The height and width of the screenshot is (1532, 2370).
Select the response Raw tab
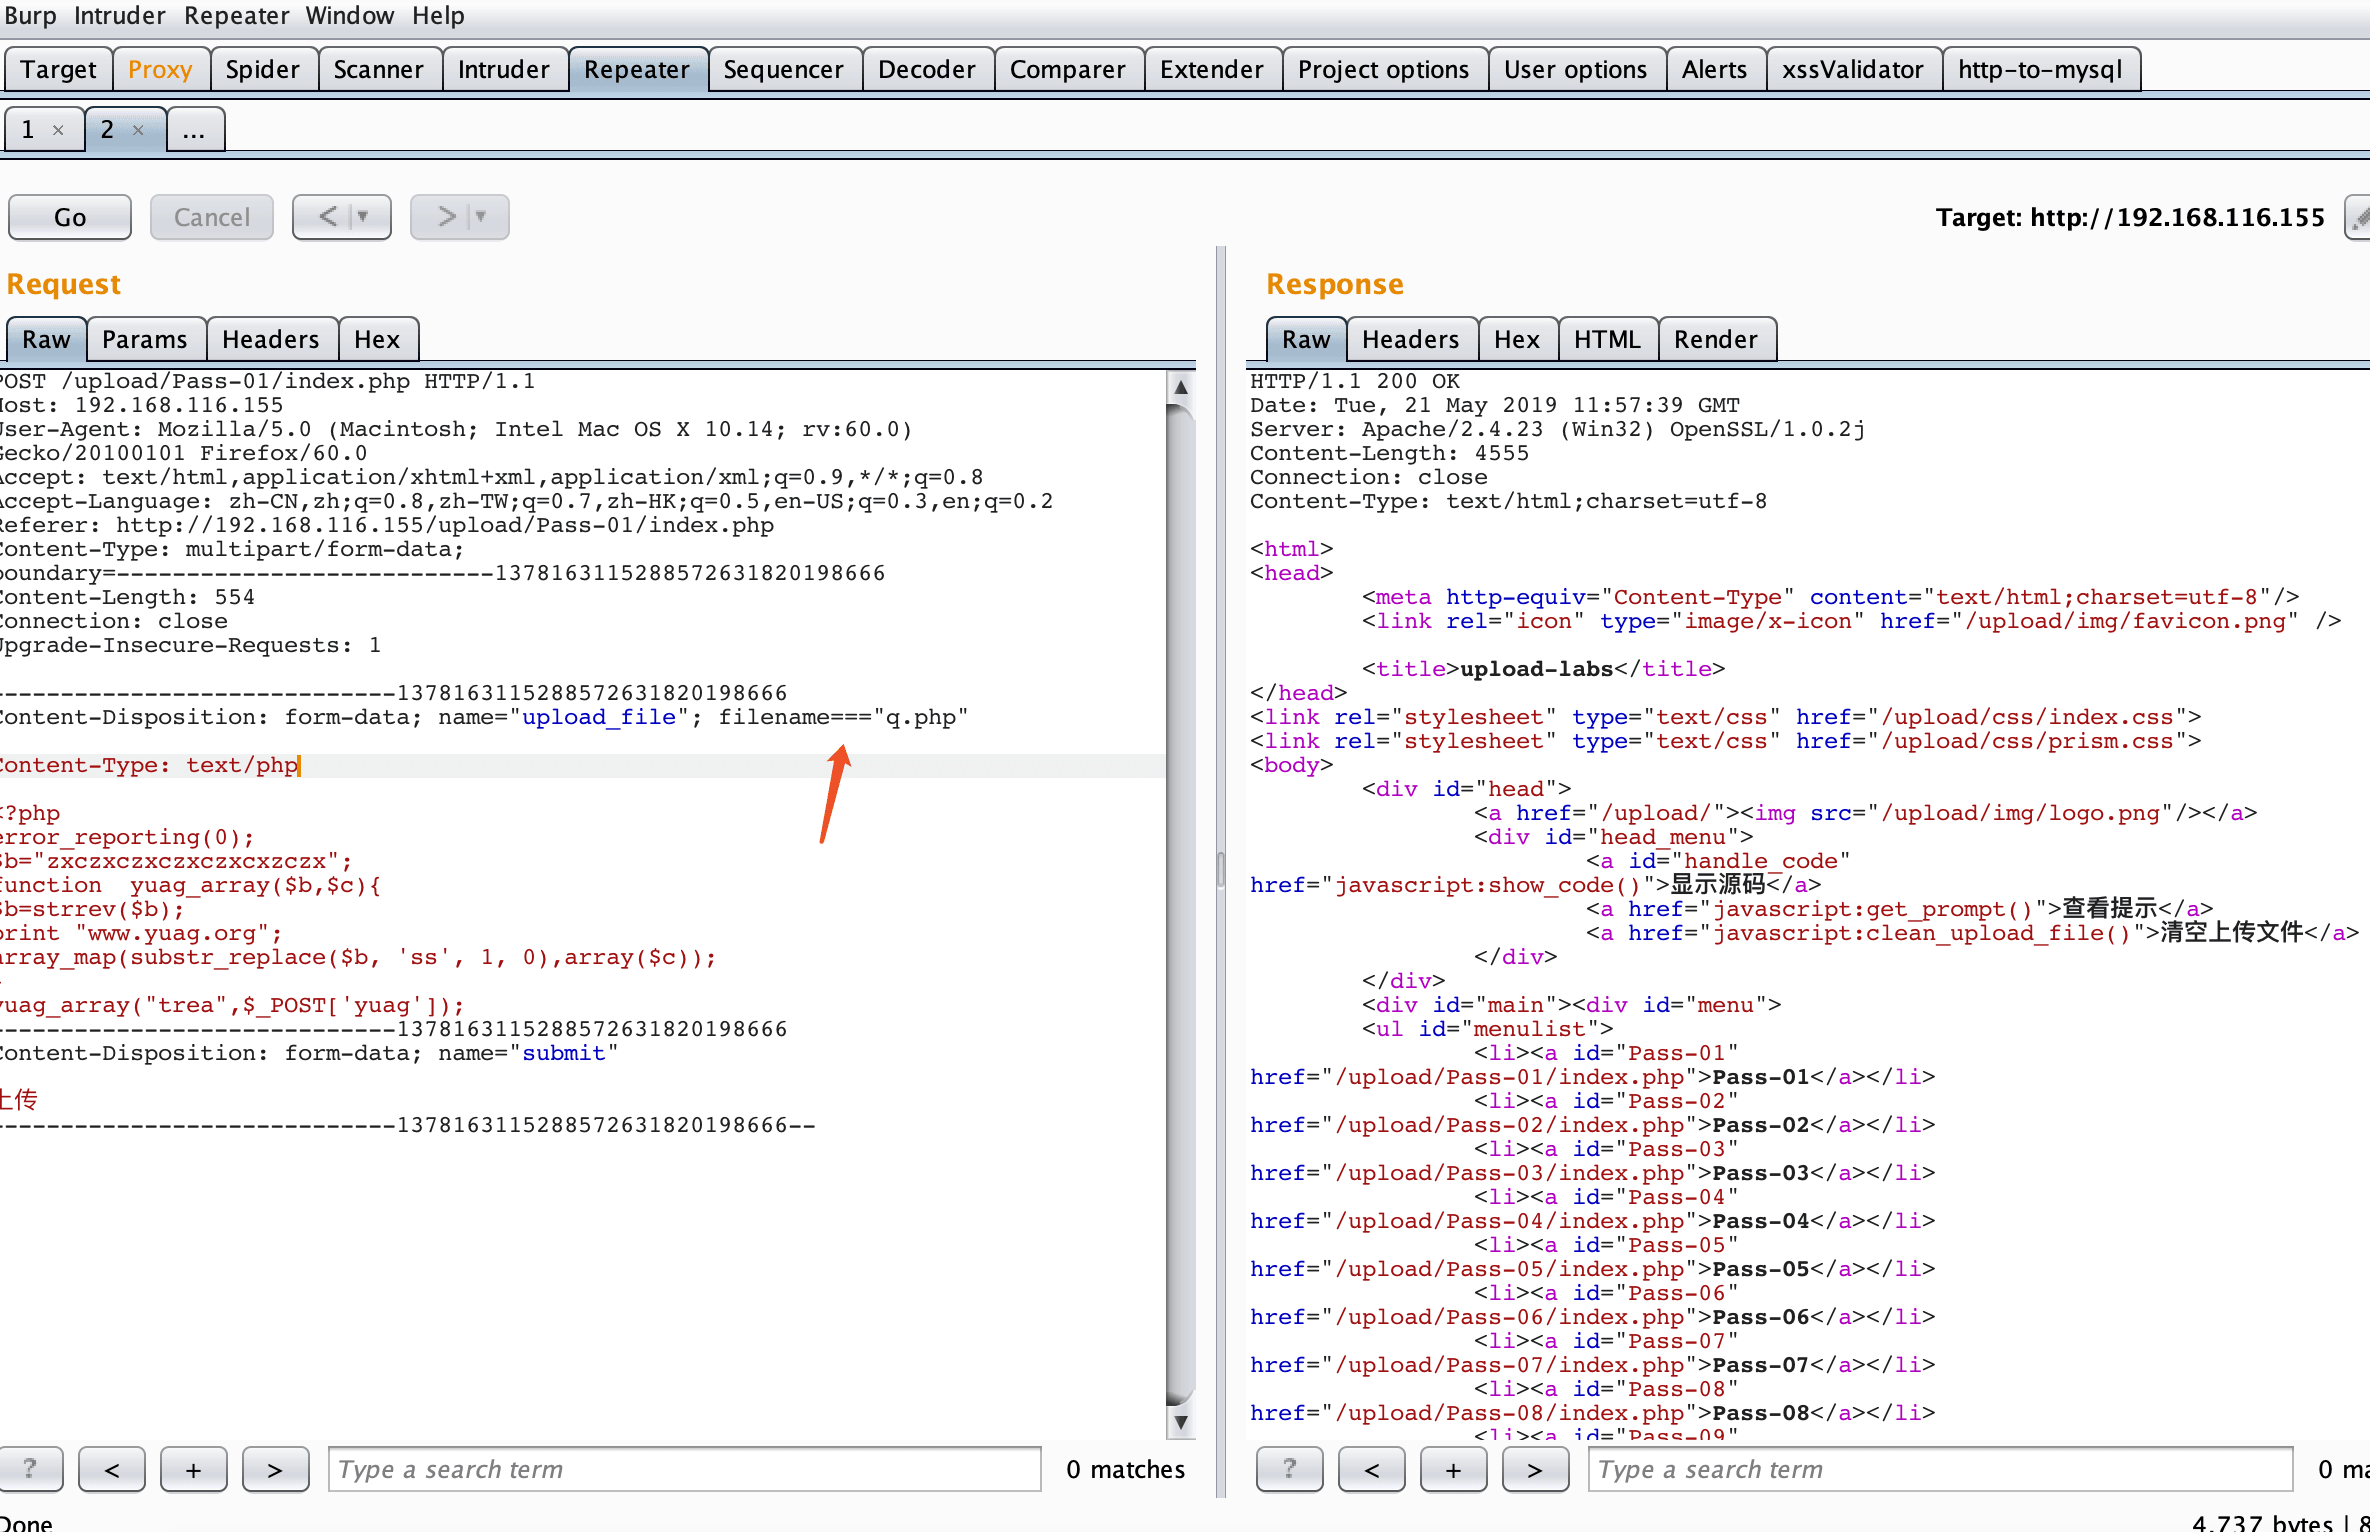(1307, 339)
